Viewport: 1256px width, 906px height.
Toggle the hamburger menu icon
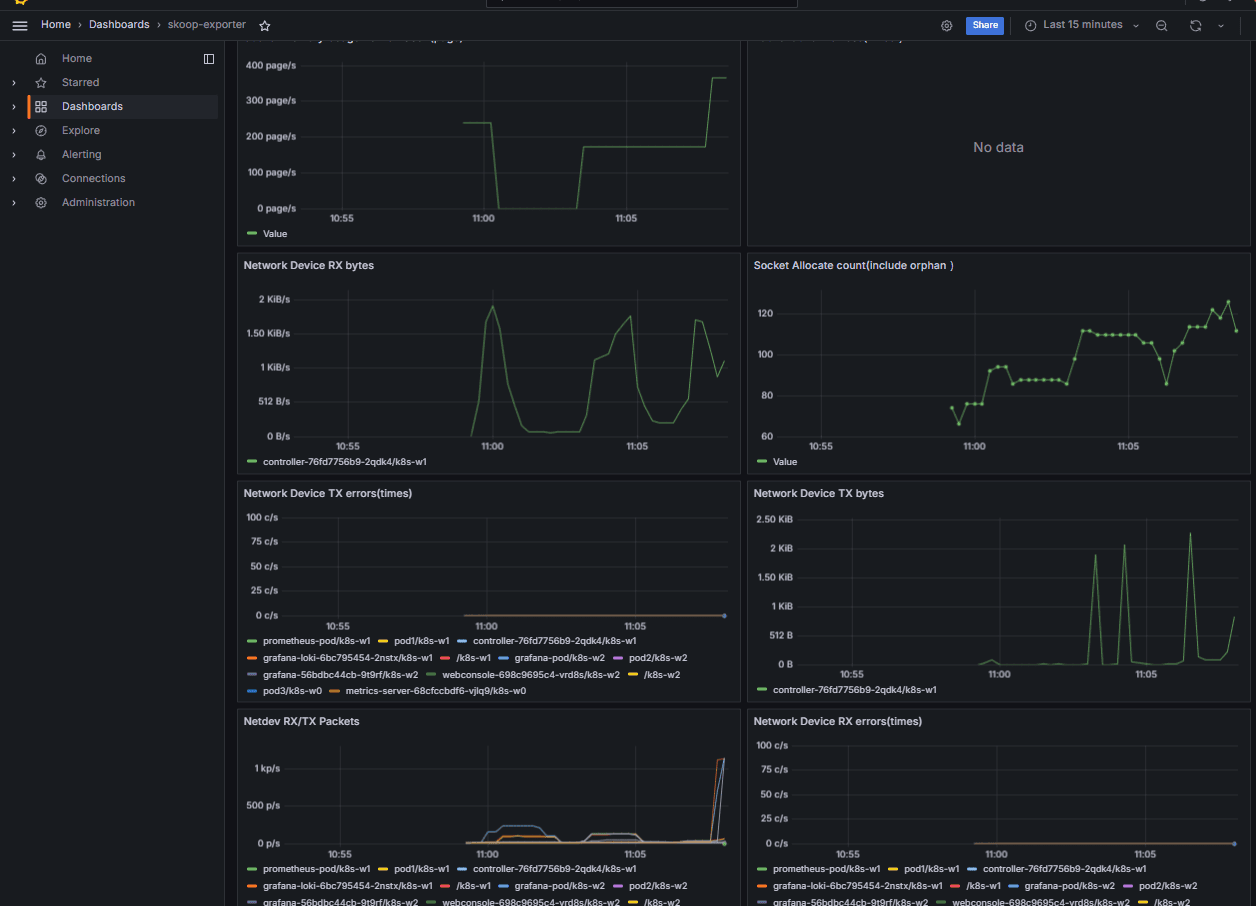click(x=20, y=25)
